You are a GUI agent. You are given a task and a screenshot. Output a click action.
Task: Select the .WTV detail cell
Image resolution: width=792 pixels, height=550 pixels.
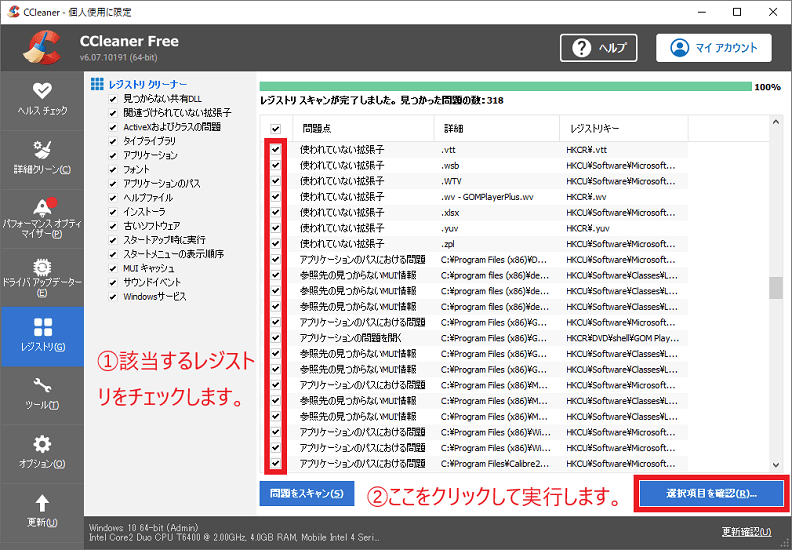point(451,181)
